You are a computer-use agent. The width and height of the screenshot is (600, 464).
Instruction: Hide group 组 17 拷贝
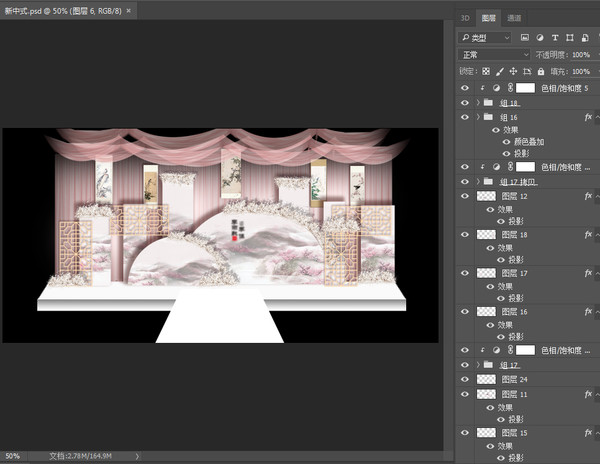click(x=465, y=181)
